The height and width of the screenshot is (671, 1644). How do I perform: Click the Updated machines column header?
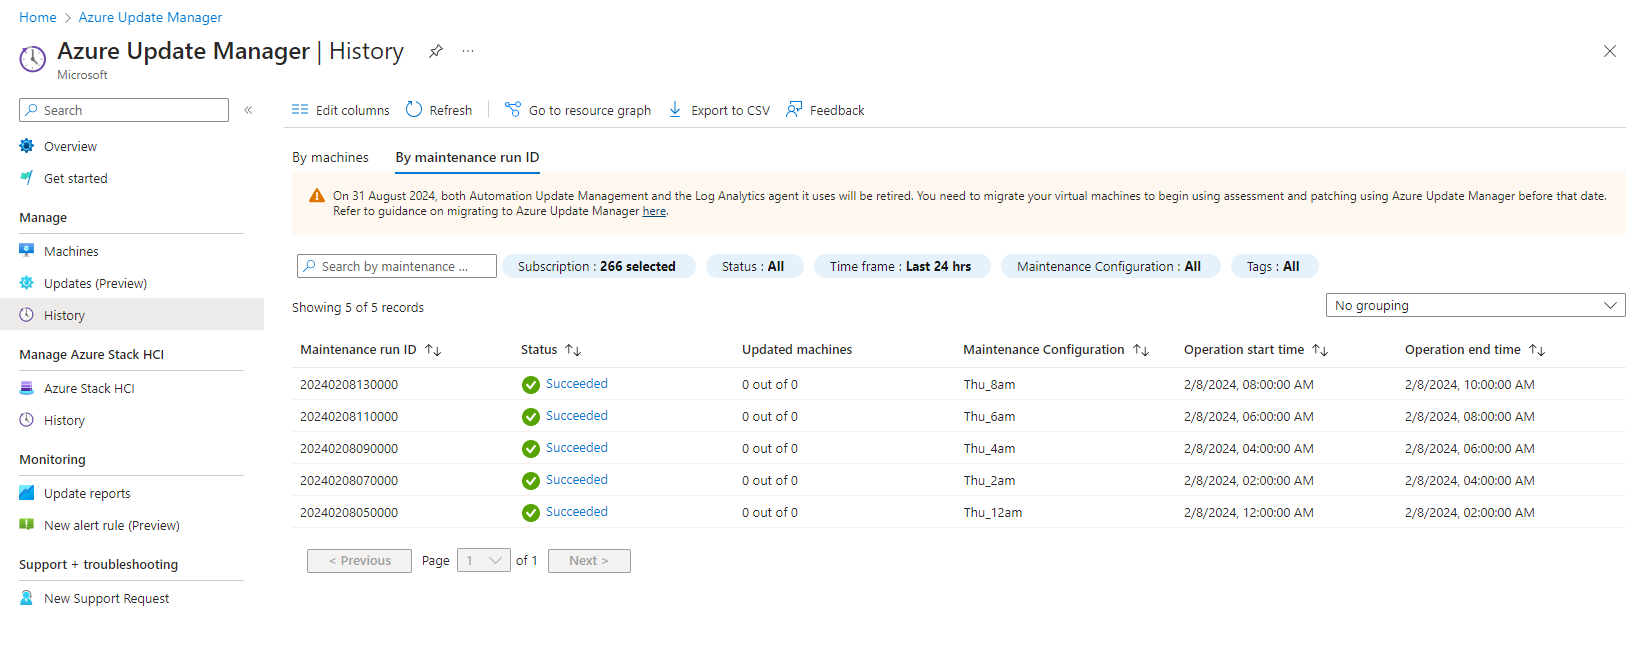point(797,350)
